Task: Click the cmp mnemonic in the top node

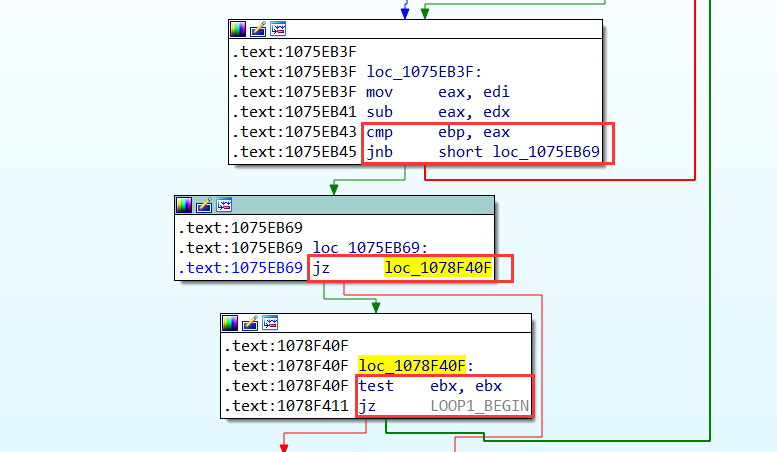Action: click(379, 132)
